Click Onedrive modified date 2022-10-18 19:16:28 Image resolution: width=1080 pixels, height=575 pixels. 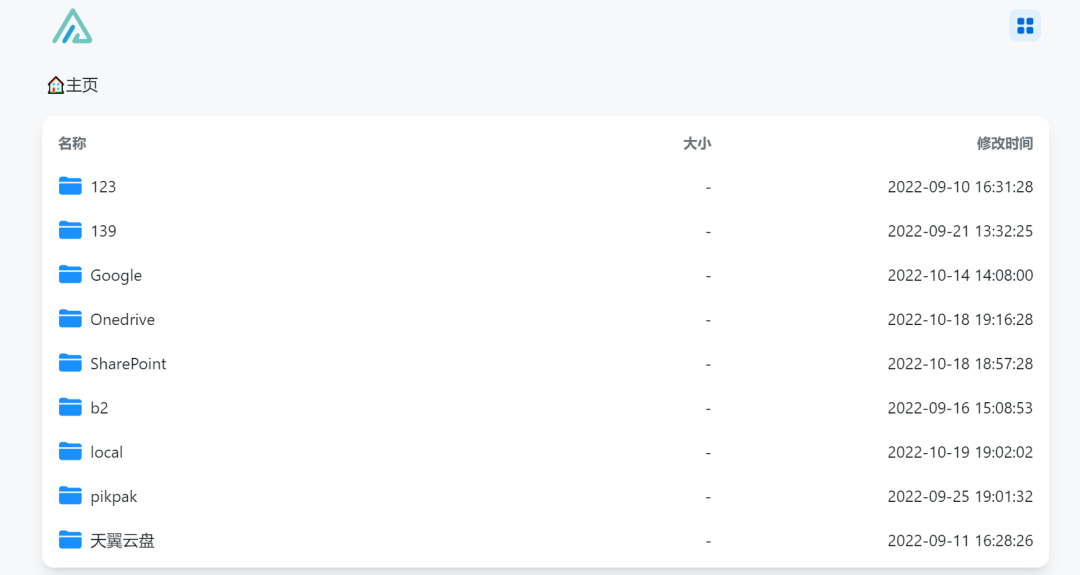(x=960, y=320)
